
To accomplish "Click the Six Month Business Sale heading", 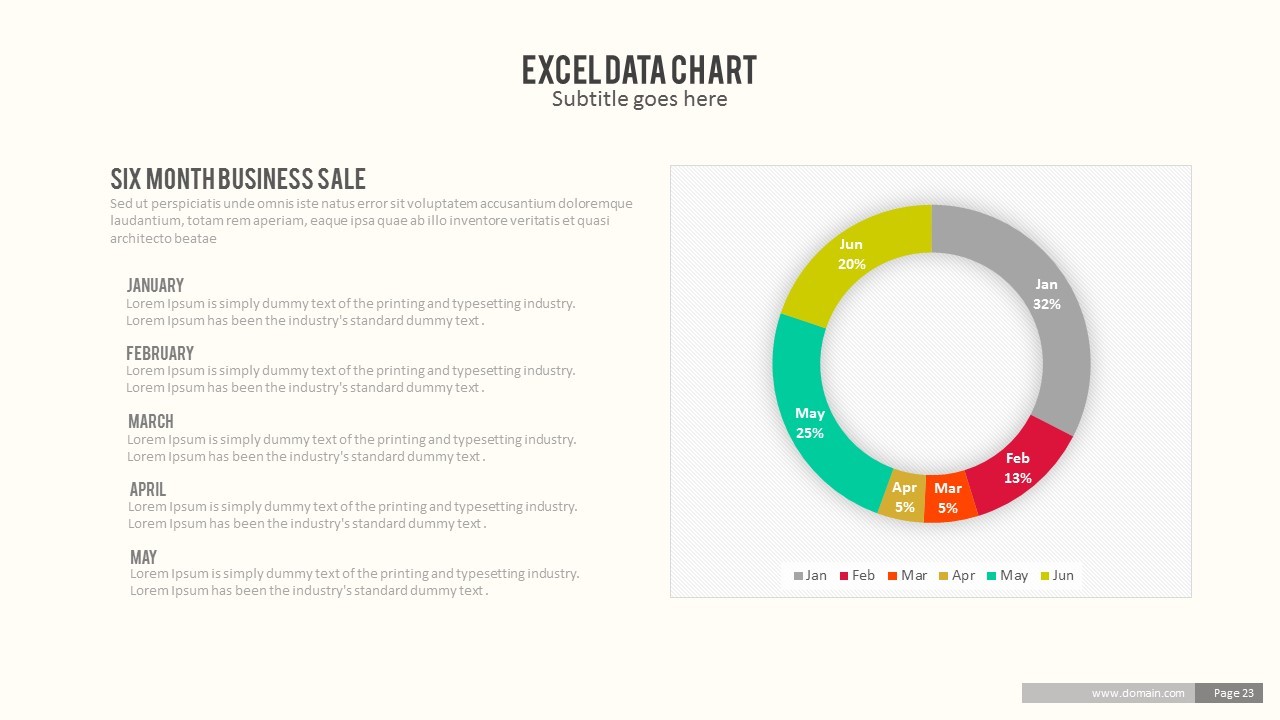I will (x=238, y=179).
